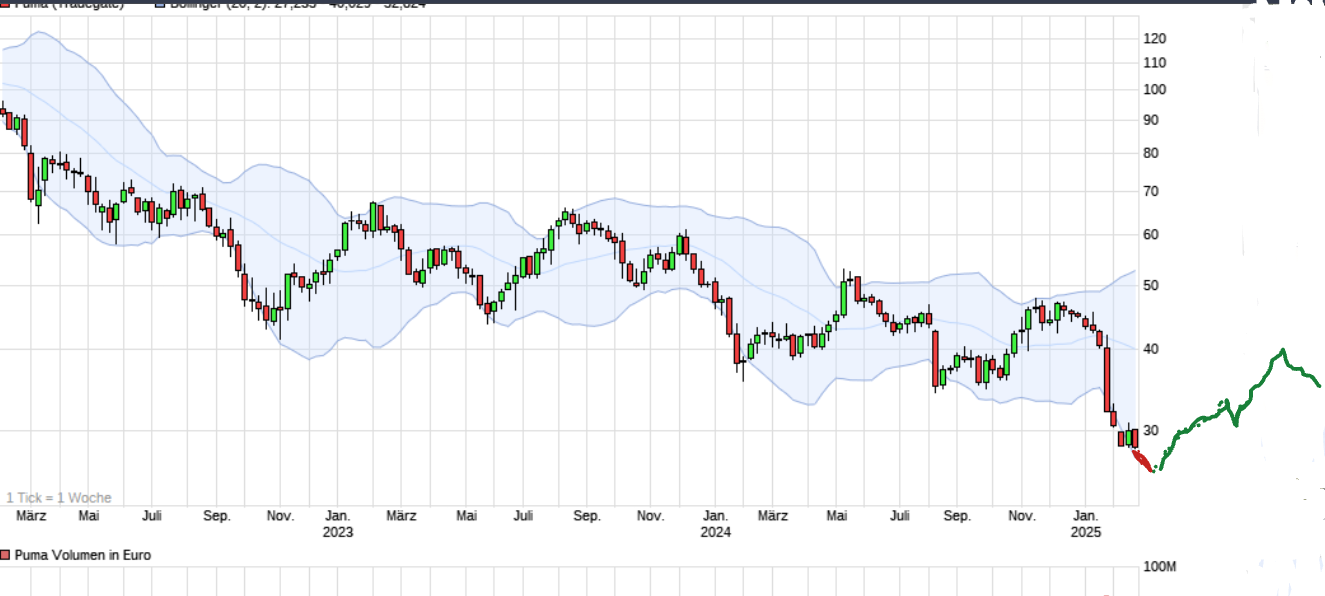
Task: Click the short red drawn trend segment
Action: point(1142,461)
